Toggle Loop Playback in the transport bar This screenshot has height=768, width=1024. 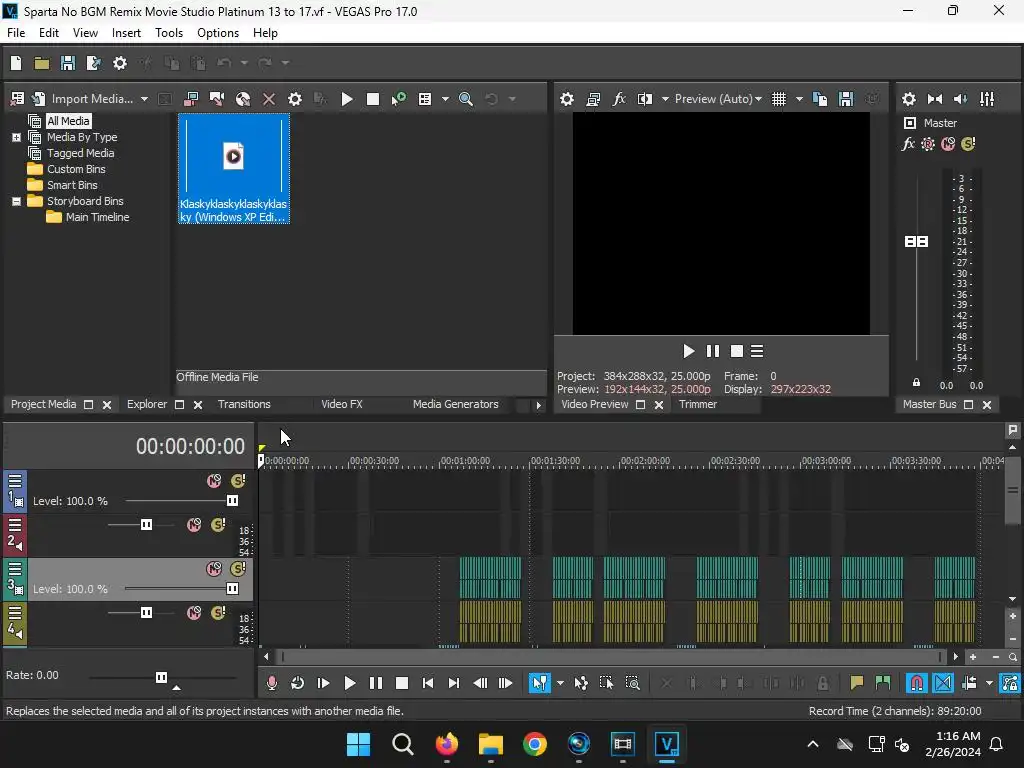[x=297, y=683]
